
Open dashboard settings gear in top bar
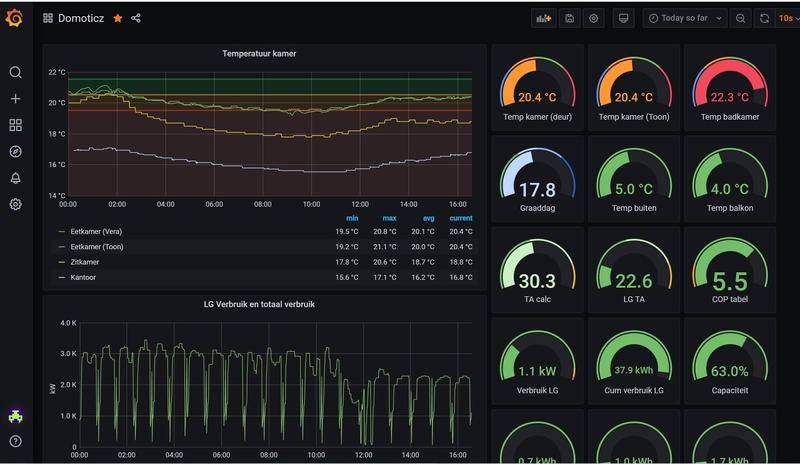(x=593, y=18)
